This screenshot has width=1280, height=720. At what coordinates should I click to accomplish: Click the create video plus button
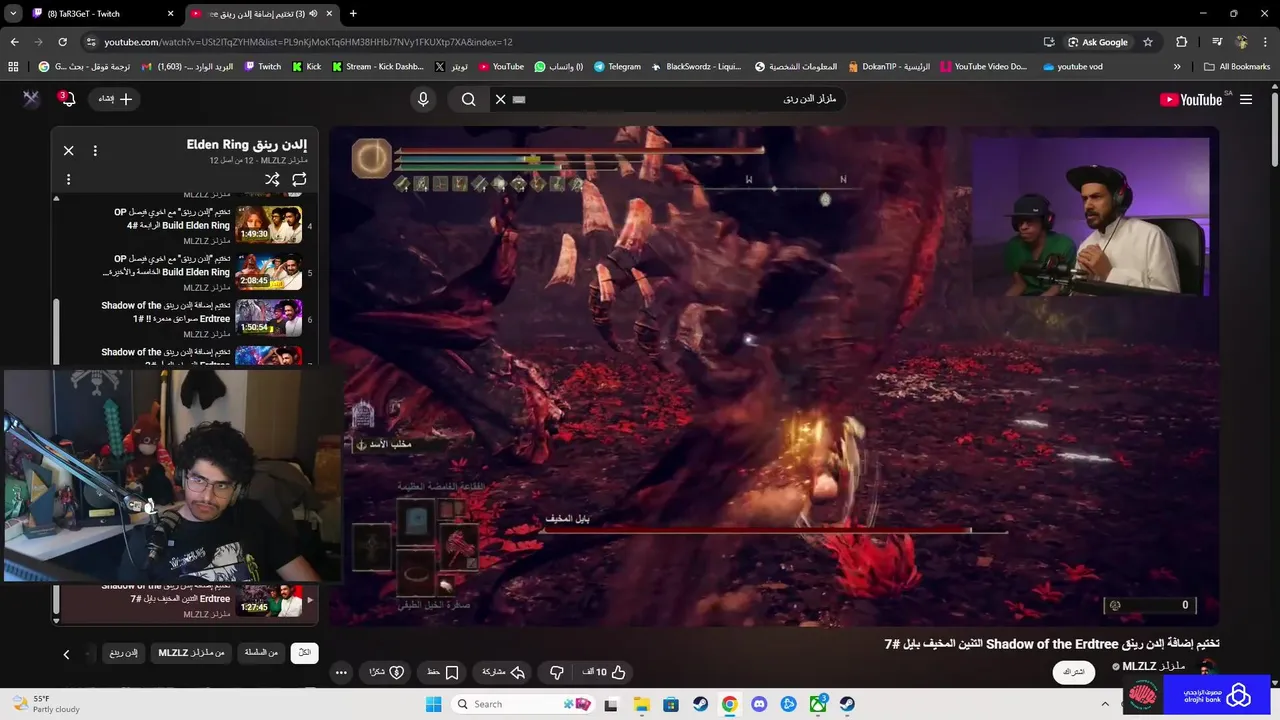[115, 99]
